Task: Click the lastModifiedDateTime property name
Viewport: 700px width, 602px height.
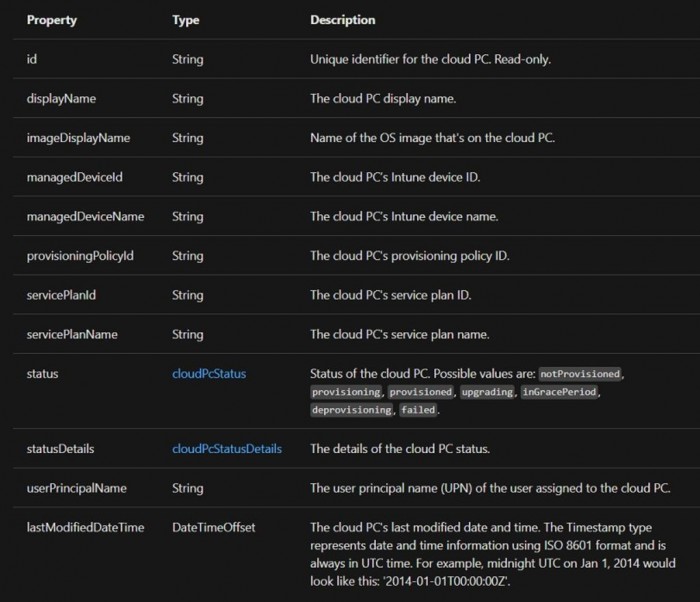Action: [85, 527]
